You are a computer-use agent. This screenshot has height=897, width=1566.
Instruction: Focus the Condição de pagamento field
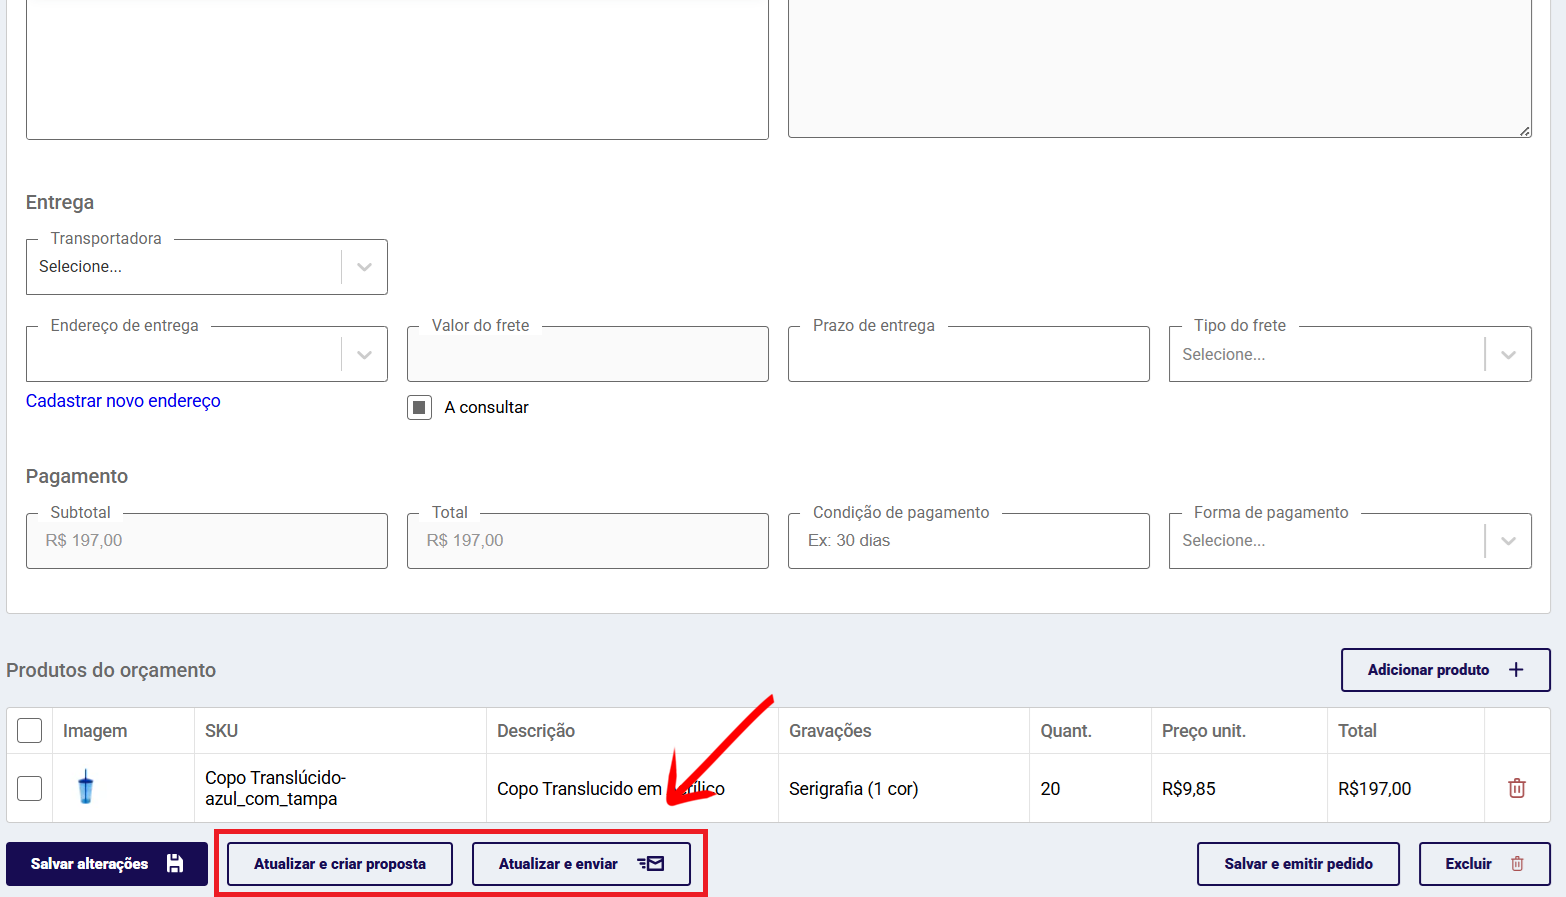click(969, 541)
